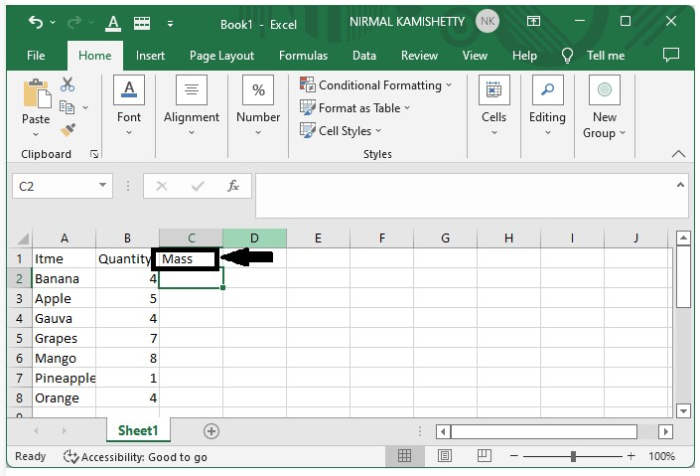Select the cell containing Pineapple

coord(64,378)
